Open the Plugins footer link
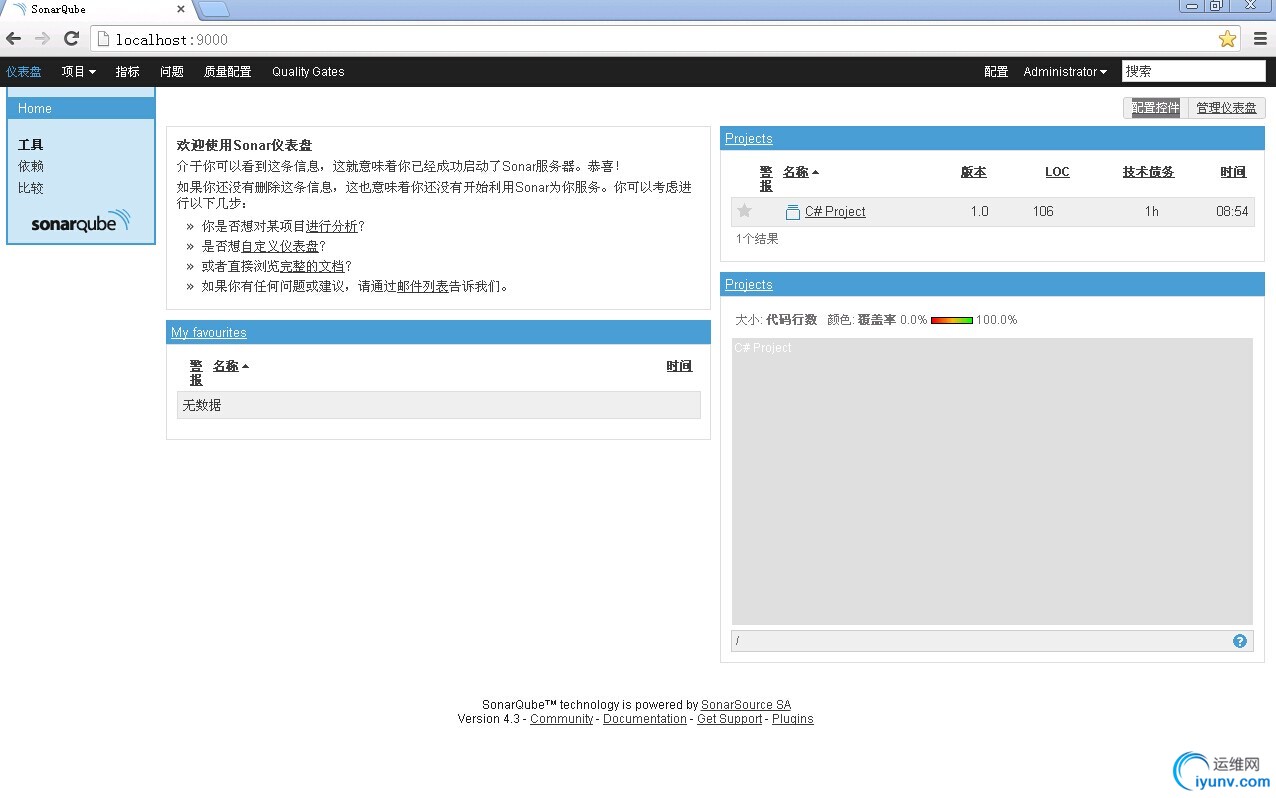The height and width of the screenshot is (798, 1276). click(x=793, y=719)
